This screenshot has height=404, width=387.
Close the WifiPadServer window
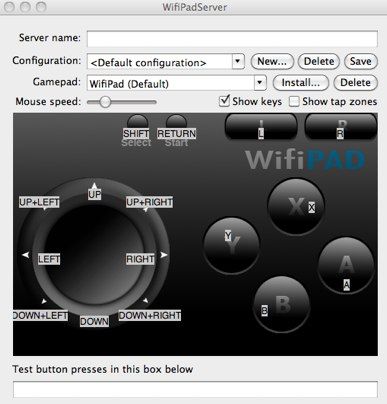[9, 7]
